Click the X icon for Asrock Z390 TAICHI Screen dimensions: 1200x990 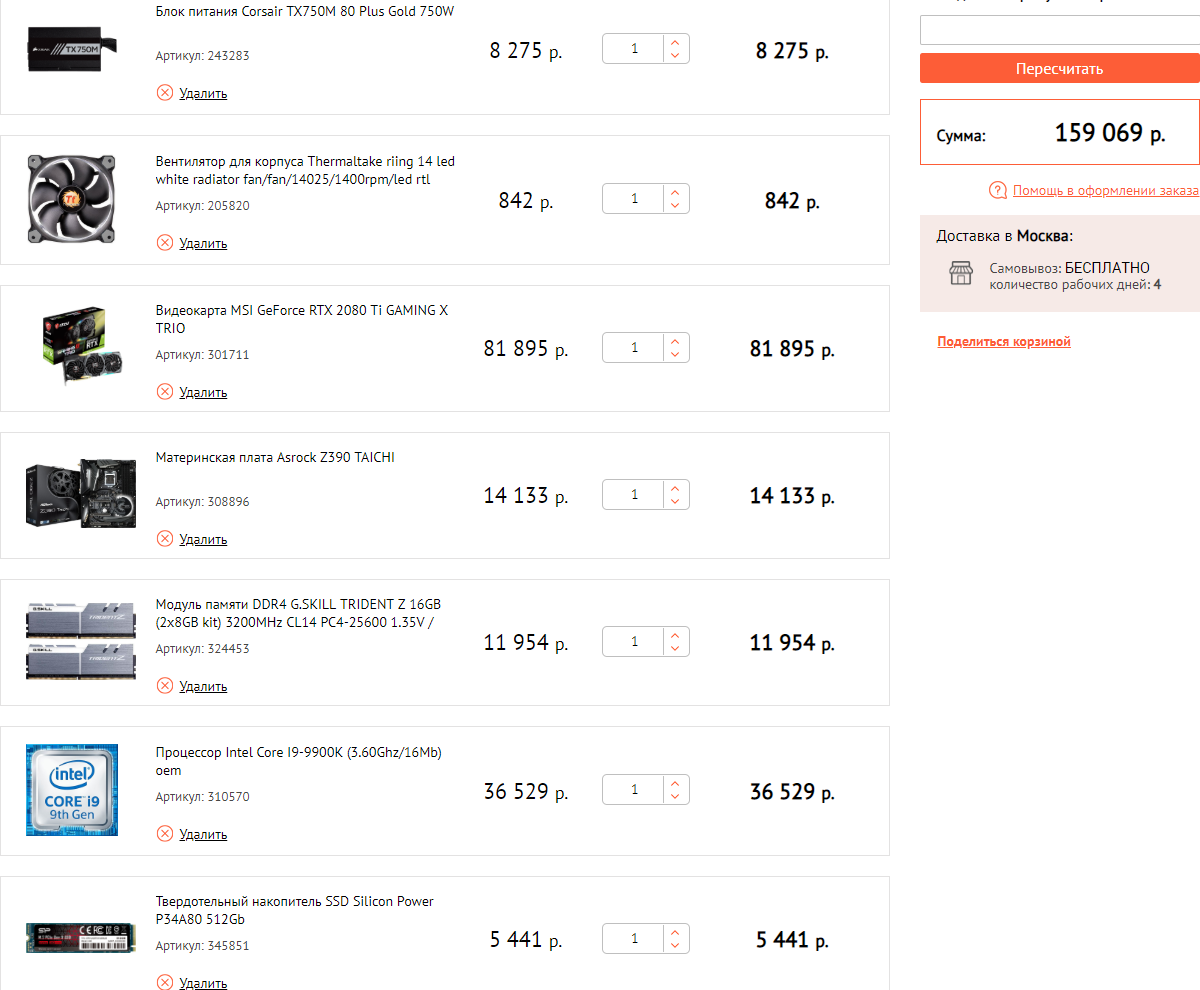[x=165, y=539]
